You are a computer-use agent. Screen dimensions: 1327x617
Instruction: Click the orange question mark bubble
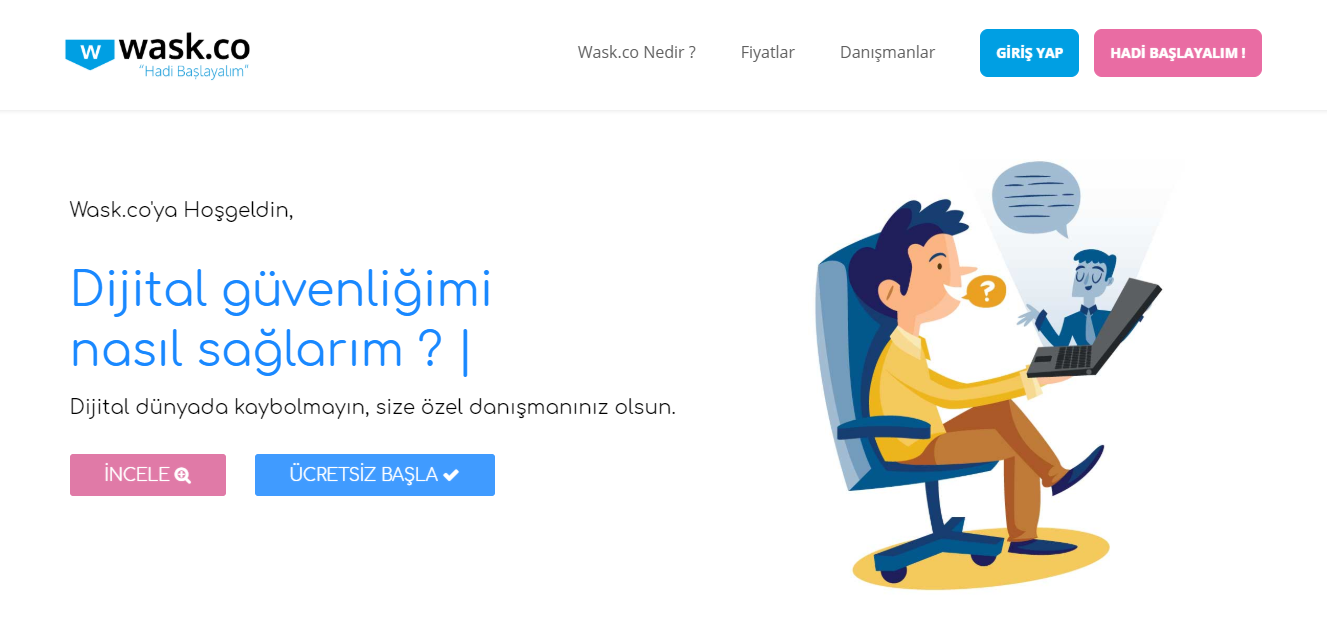(984, 291)
